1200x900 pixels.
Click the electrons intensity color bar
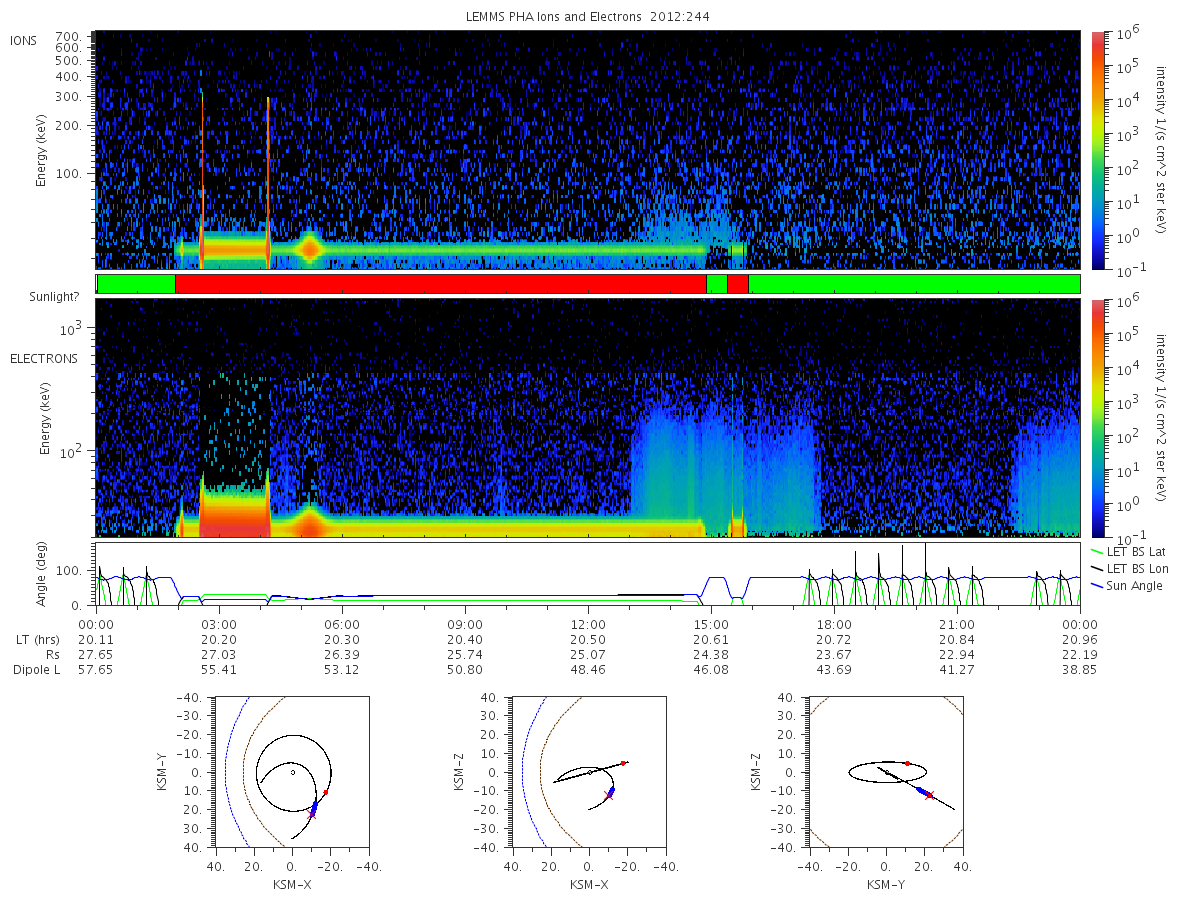pos(1097,418)
